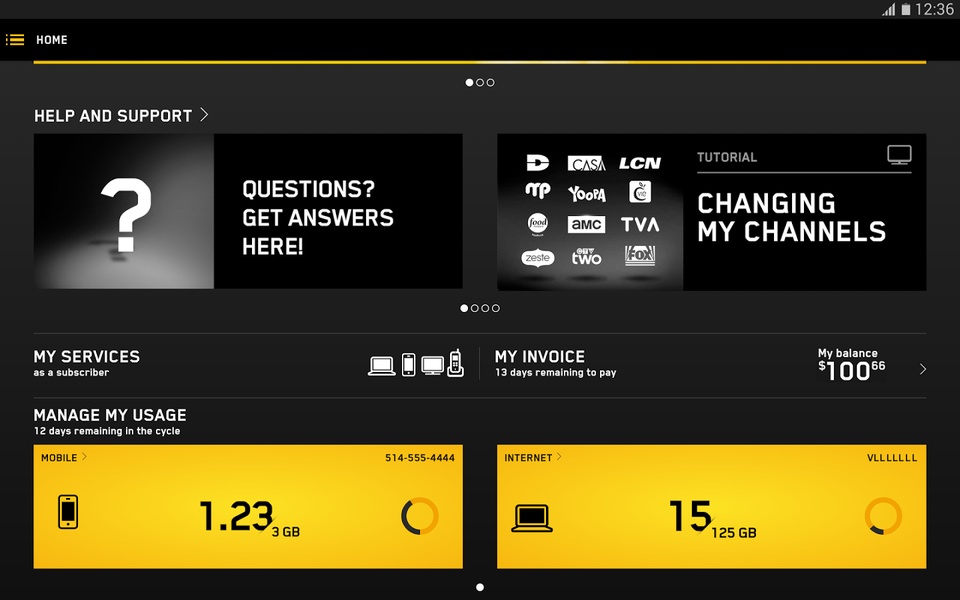
Task: Open the hamburger navigation menu
Action: point(15,40)
